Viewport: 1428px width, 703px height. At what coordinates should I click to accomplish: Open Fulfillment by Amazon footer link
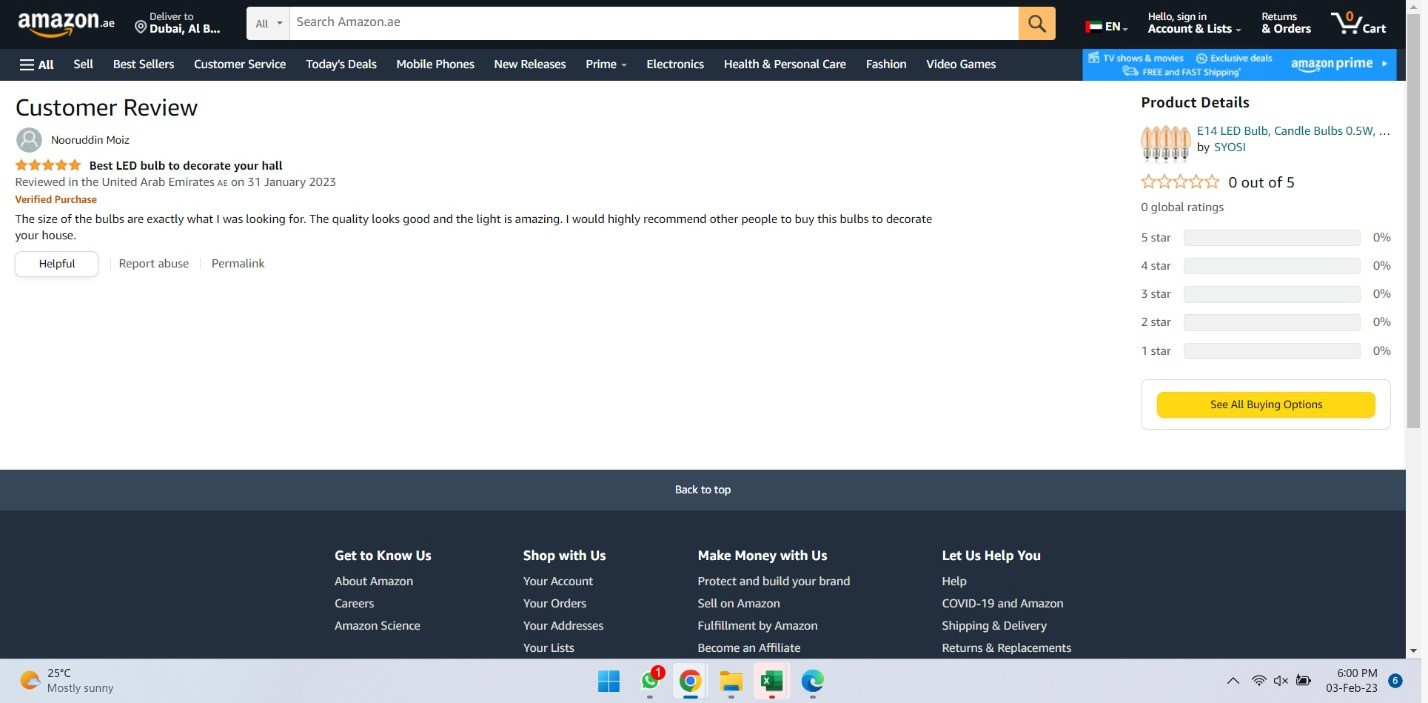coord(758,626)
